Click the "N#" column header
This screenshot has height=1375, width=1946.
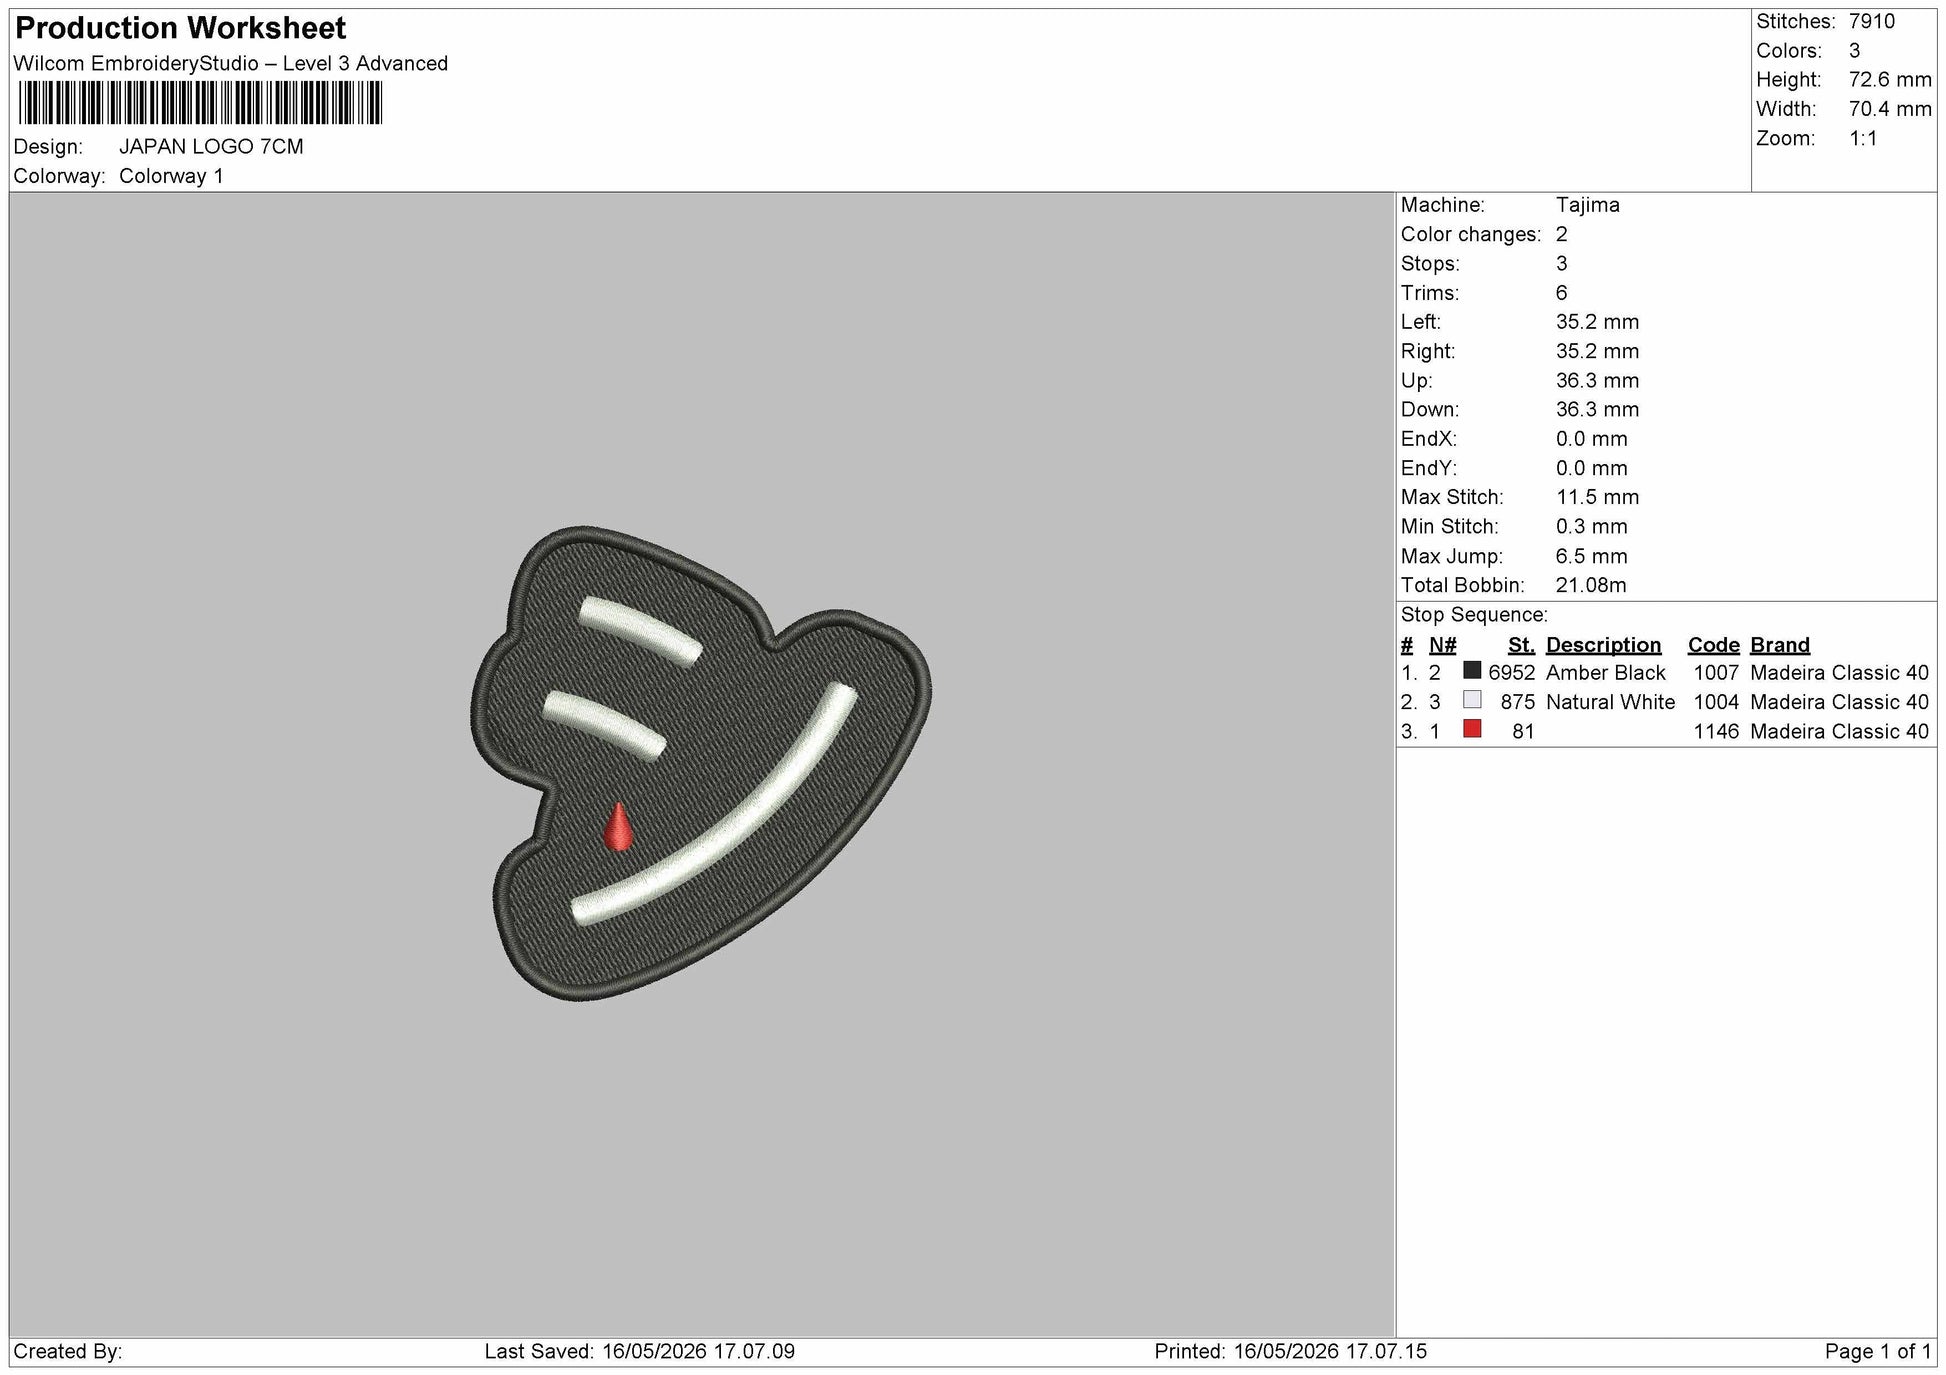(1442, 645)
